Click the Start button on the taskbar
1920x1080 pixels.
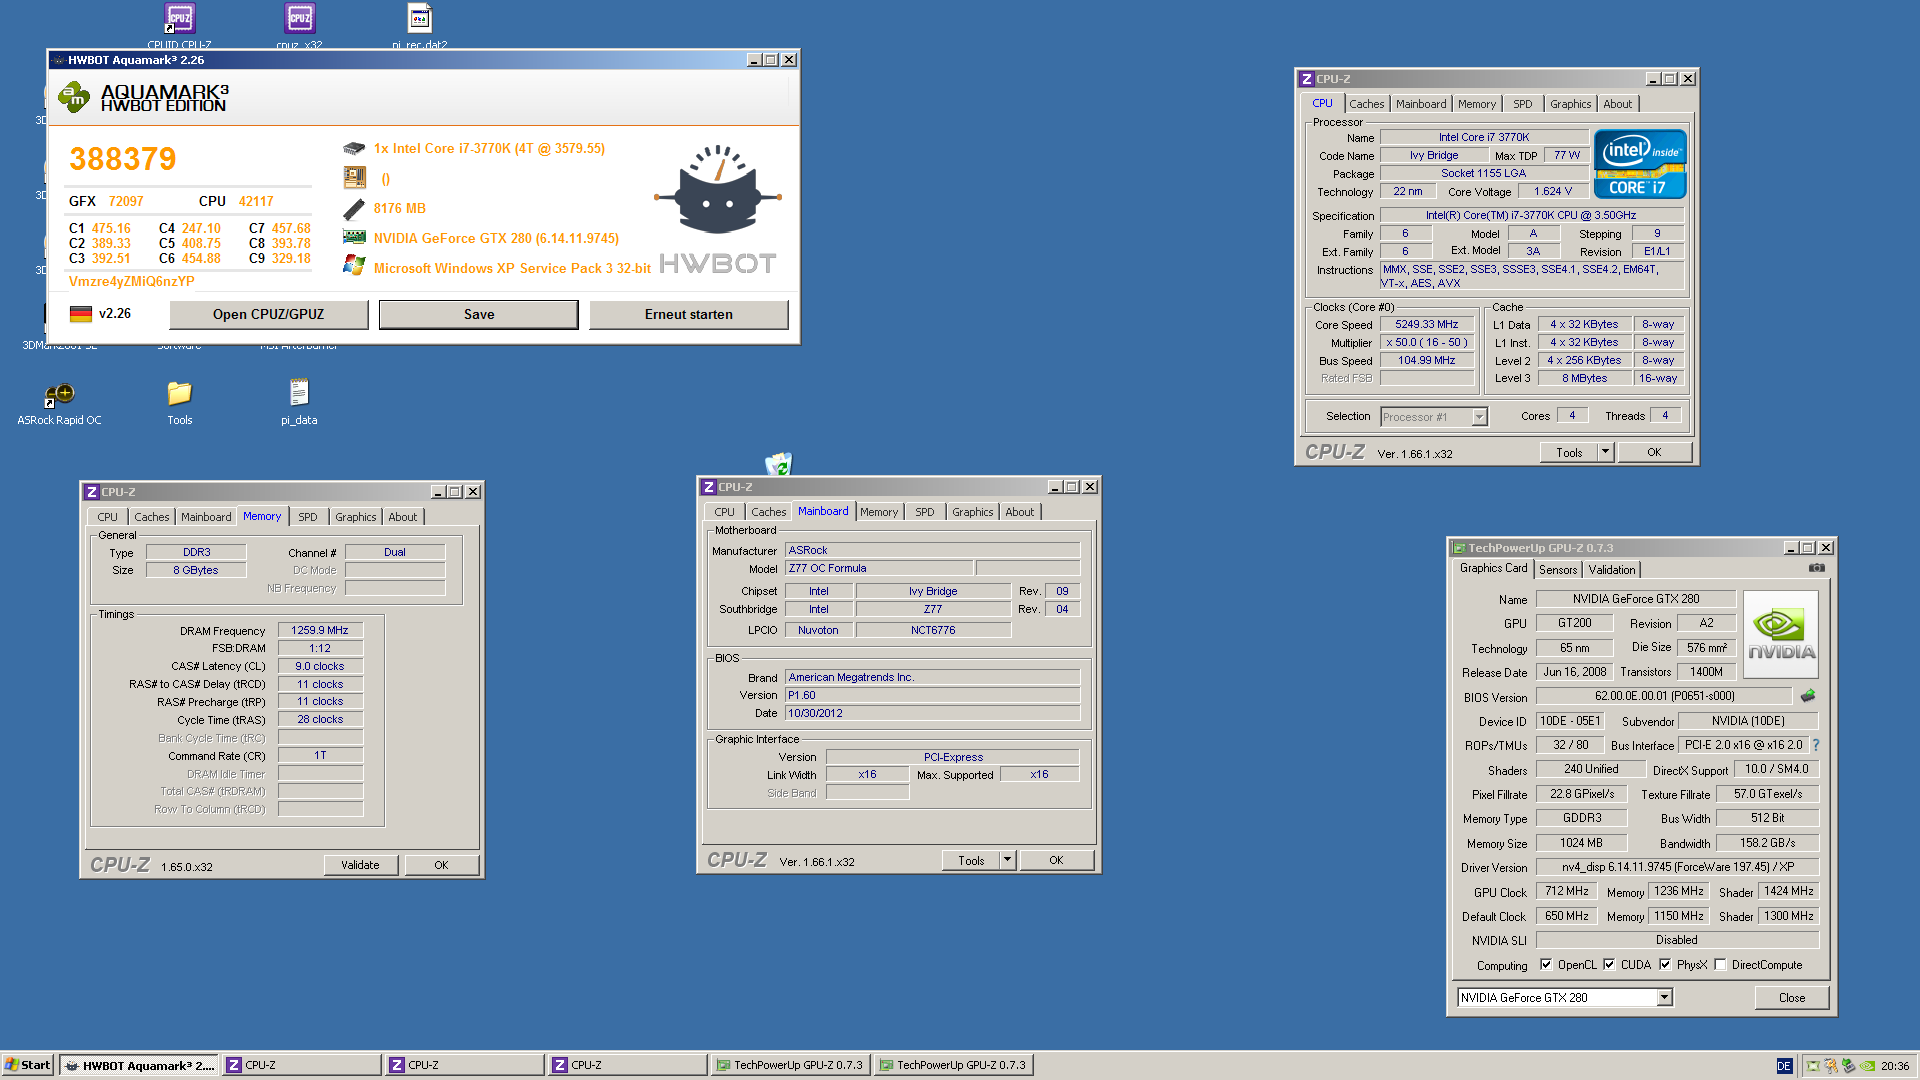[28, 1065]
